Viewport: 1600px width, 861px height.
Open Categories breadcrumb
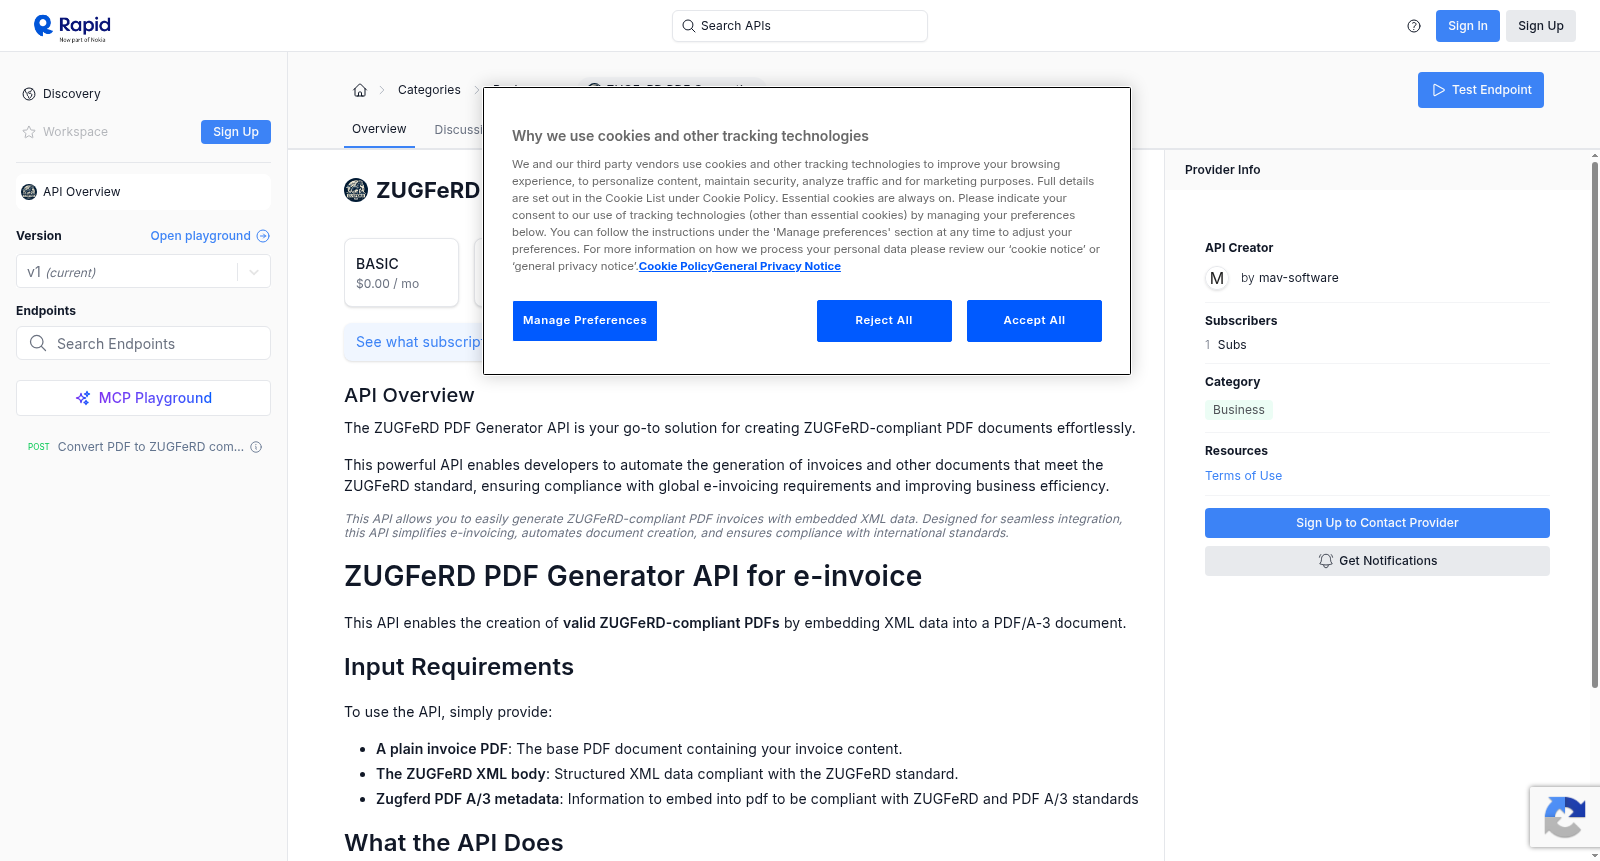429,90
